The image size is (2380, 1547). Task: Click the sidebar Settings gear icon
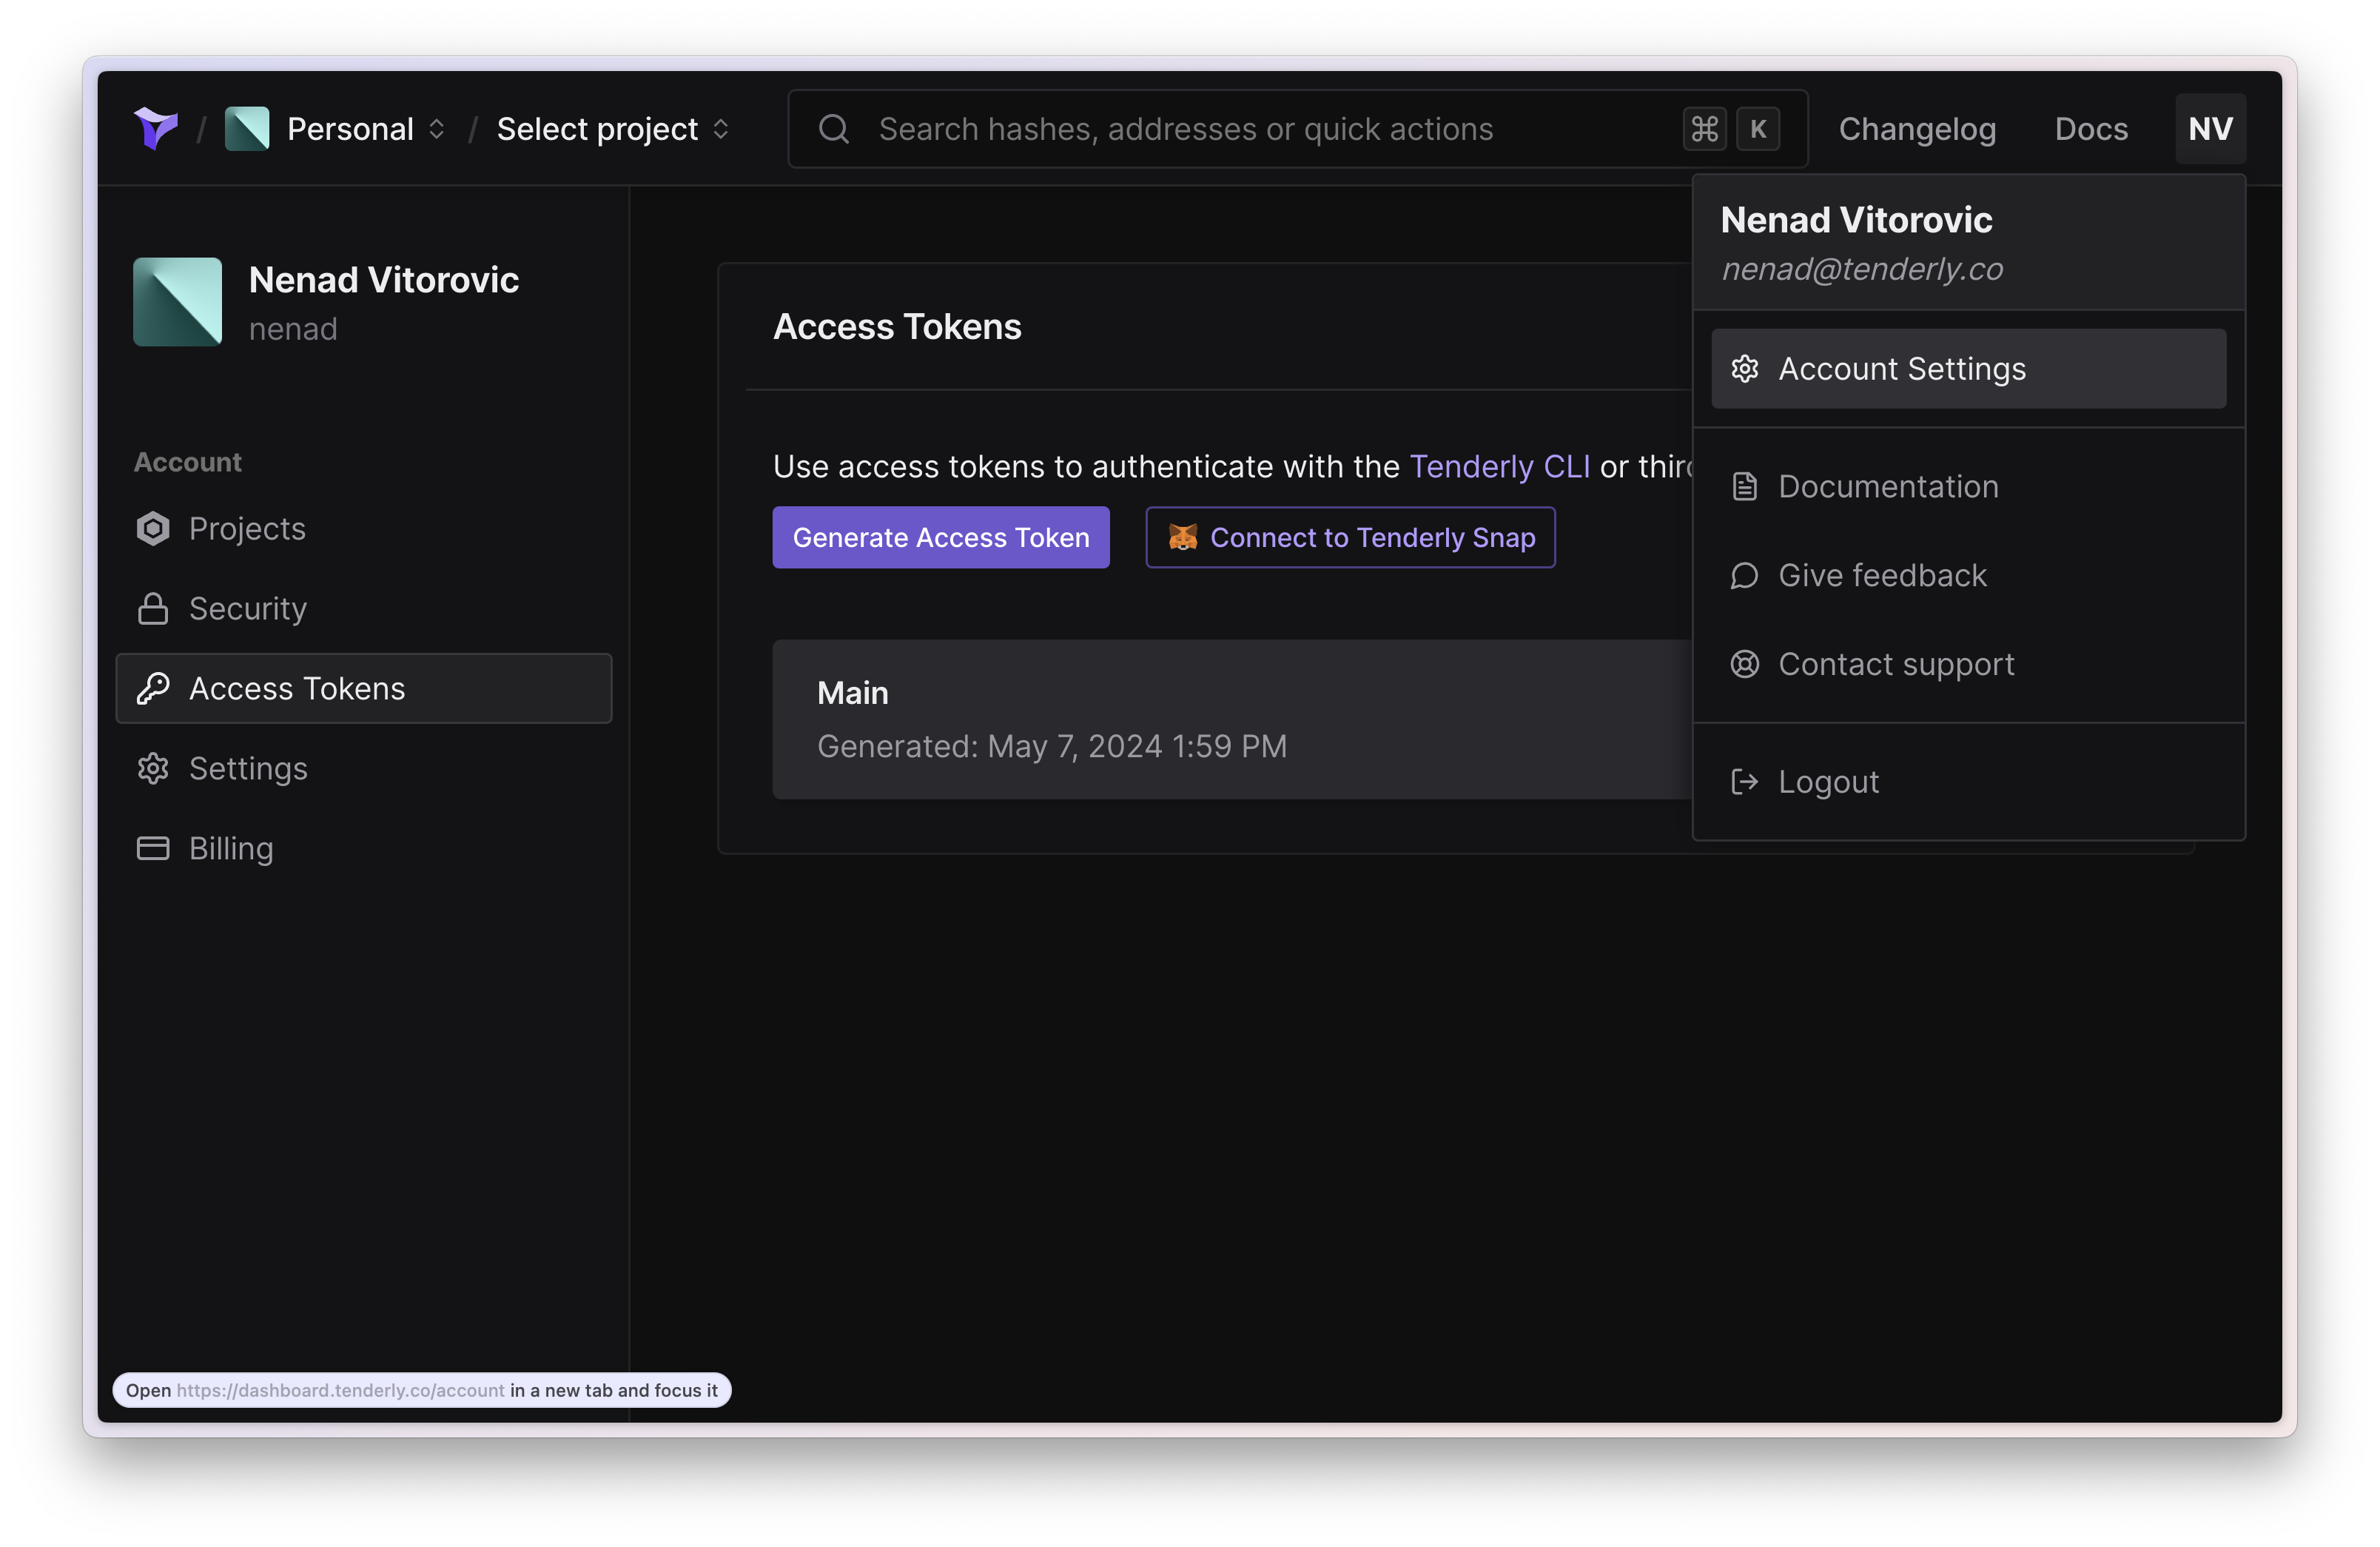pos(153,768)
